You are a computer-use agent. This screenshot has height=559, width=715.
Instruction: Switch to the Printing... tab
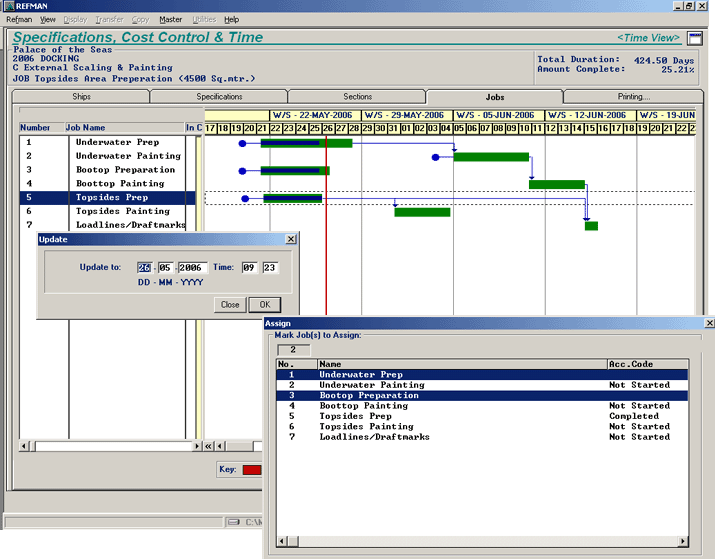coord(632,97)
